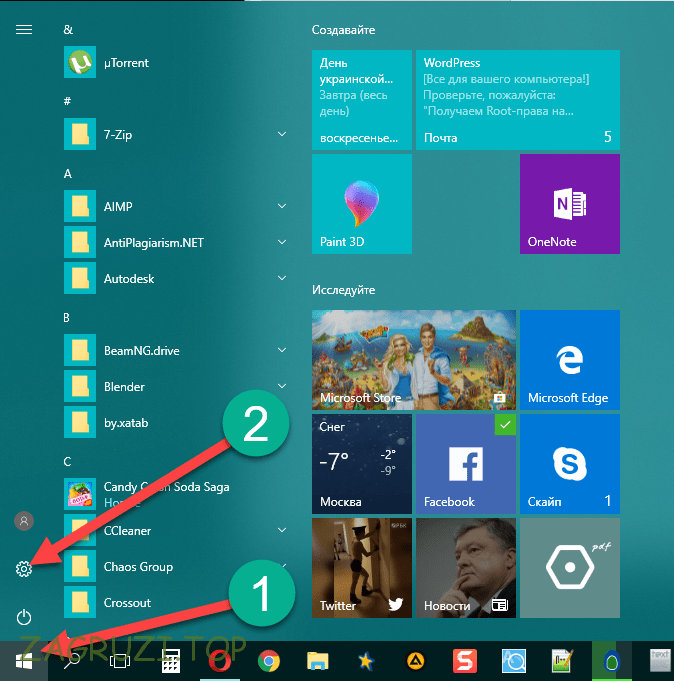
Task: Click the letter B section header
Action: pyautogui.click(x=66, y=317)
